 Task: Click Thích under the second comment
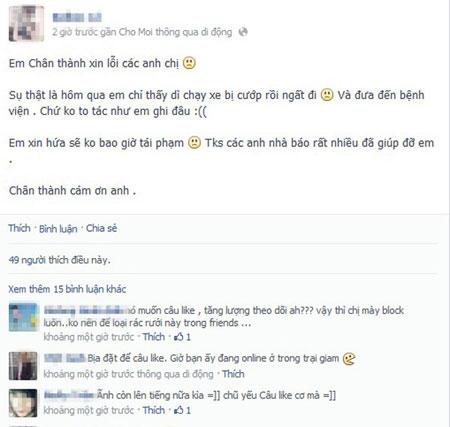(233, 374)
